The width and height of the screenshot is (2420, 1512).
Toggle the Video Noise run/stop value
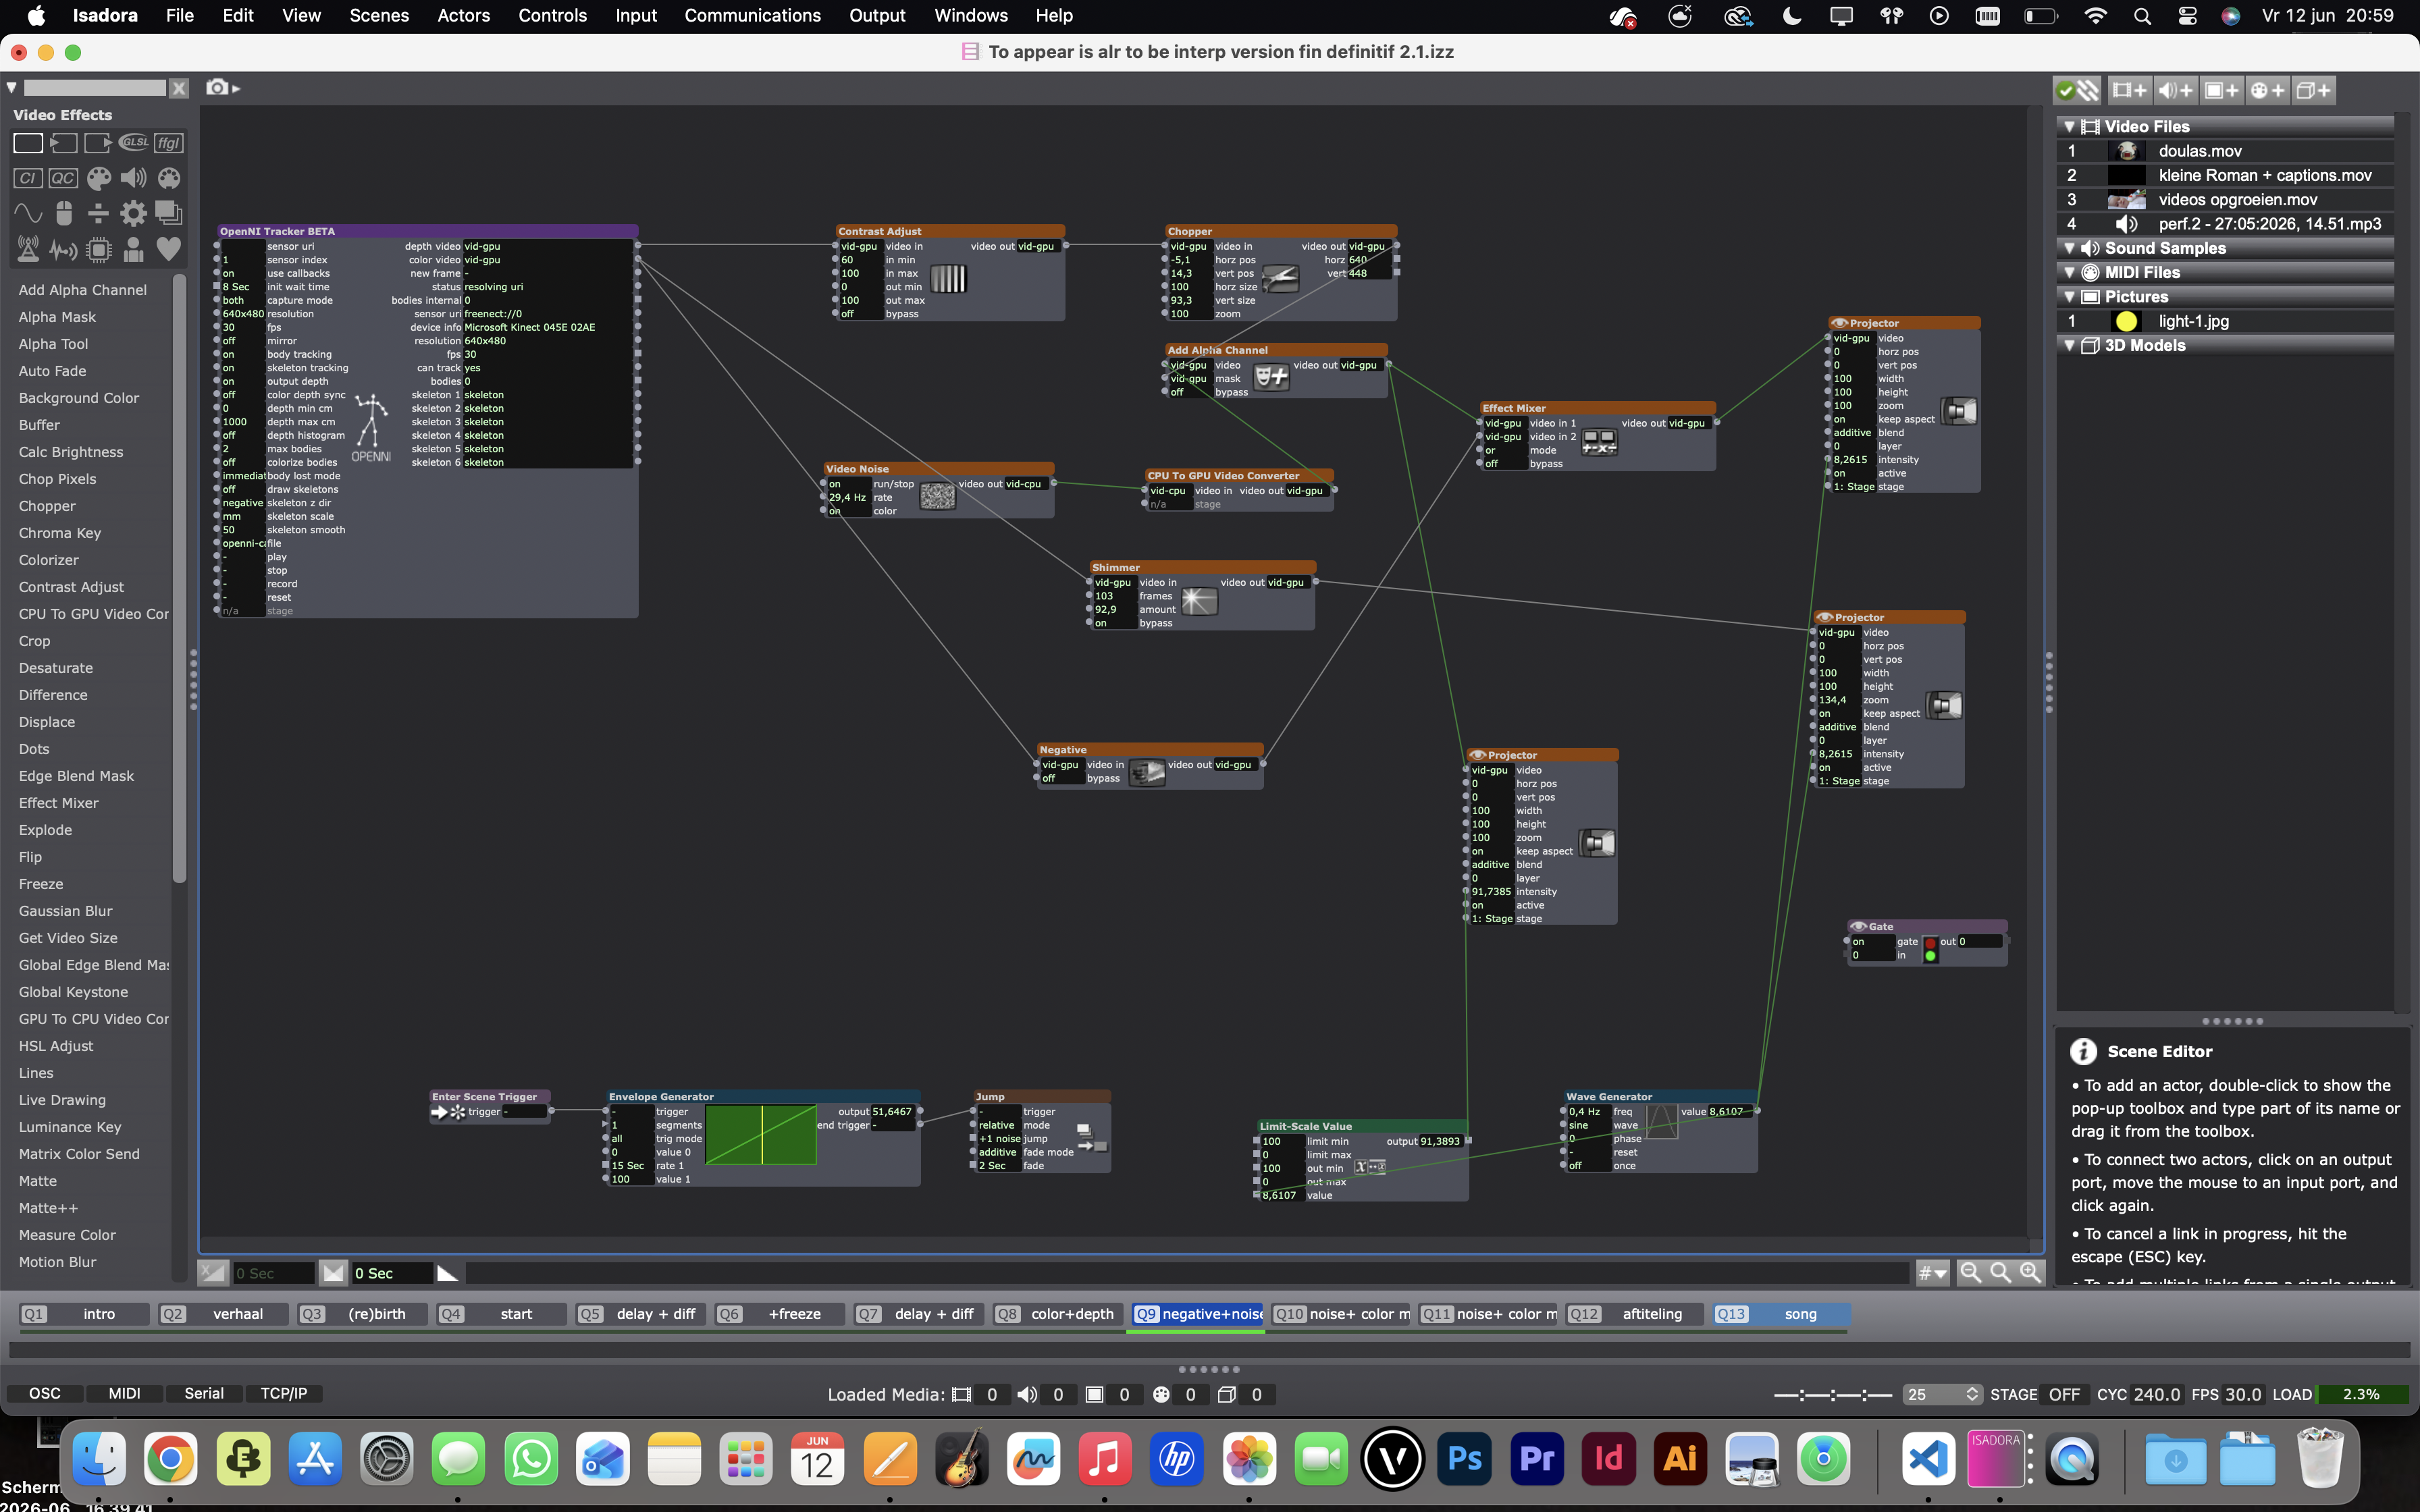(x=847, y=484)
